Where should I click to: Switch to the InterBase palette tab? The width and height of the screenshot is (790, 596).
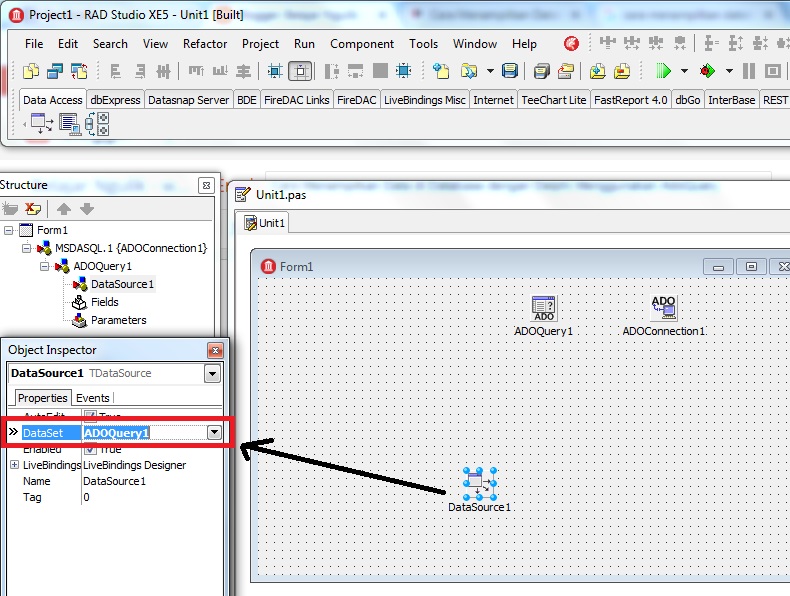(x=732, y=100)
